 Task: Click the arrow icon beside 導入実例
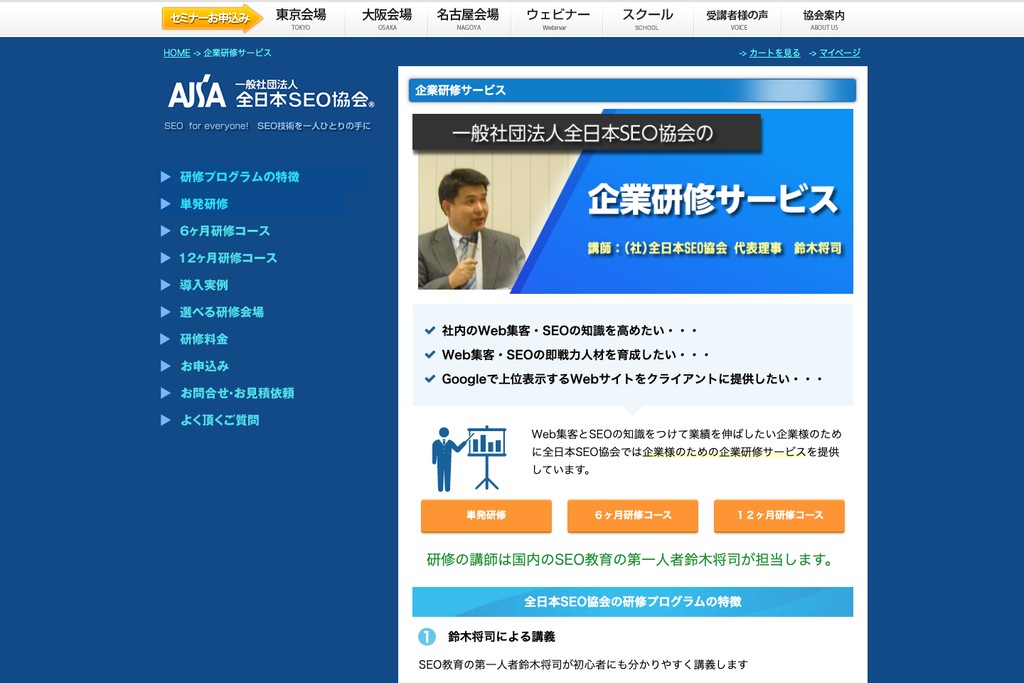[x=166, y=285]
